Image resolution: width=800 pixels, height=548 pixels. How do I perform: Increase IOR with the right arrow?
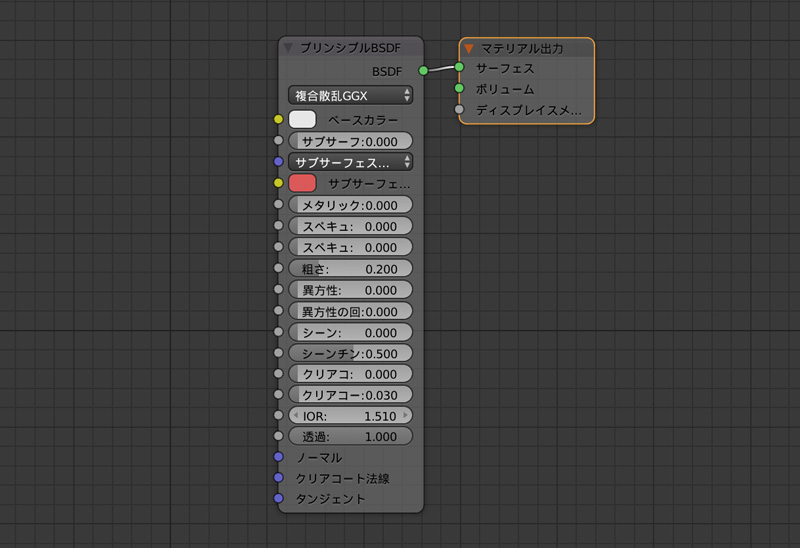tap(405, 415)
